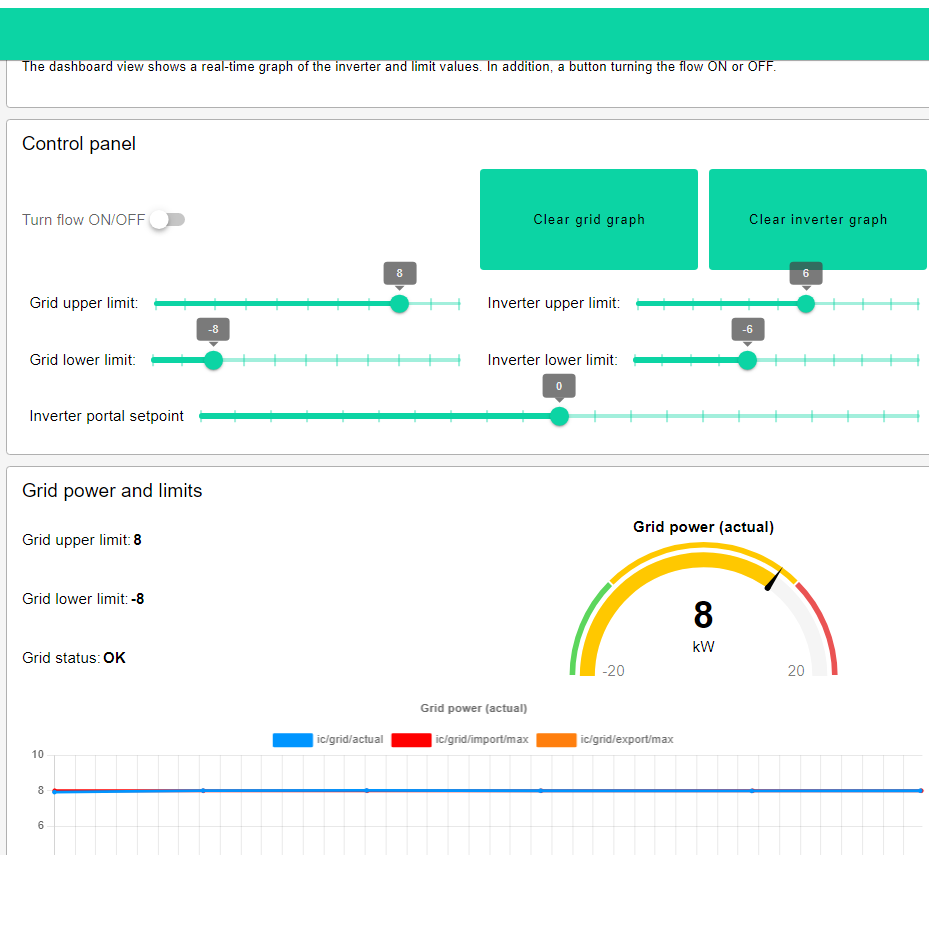Click the 8 kW gauge reading

(x=703, y=616)
